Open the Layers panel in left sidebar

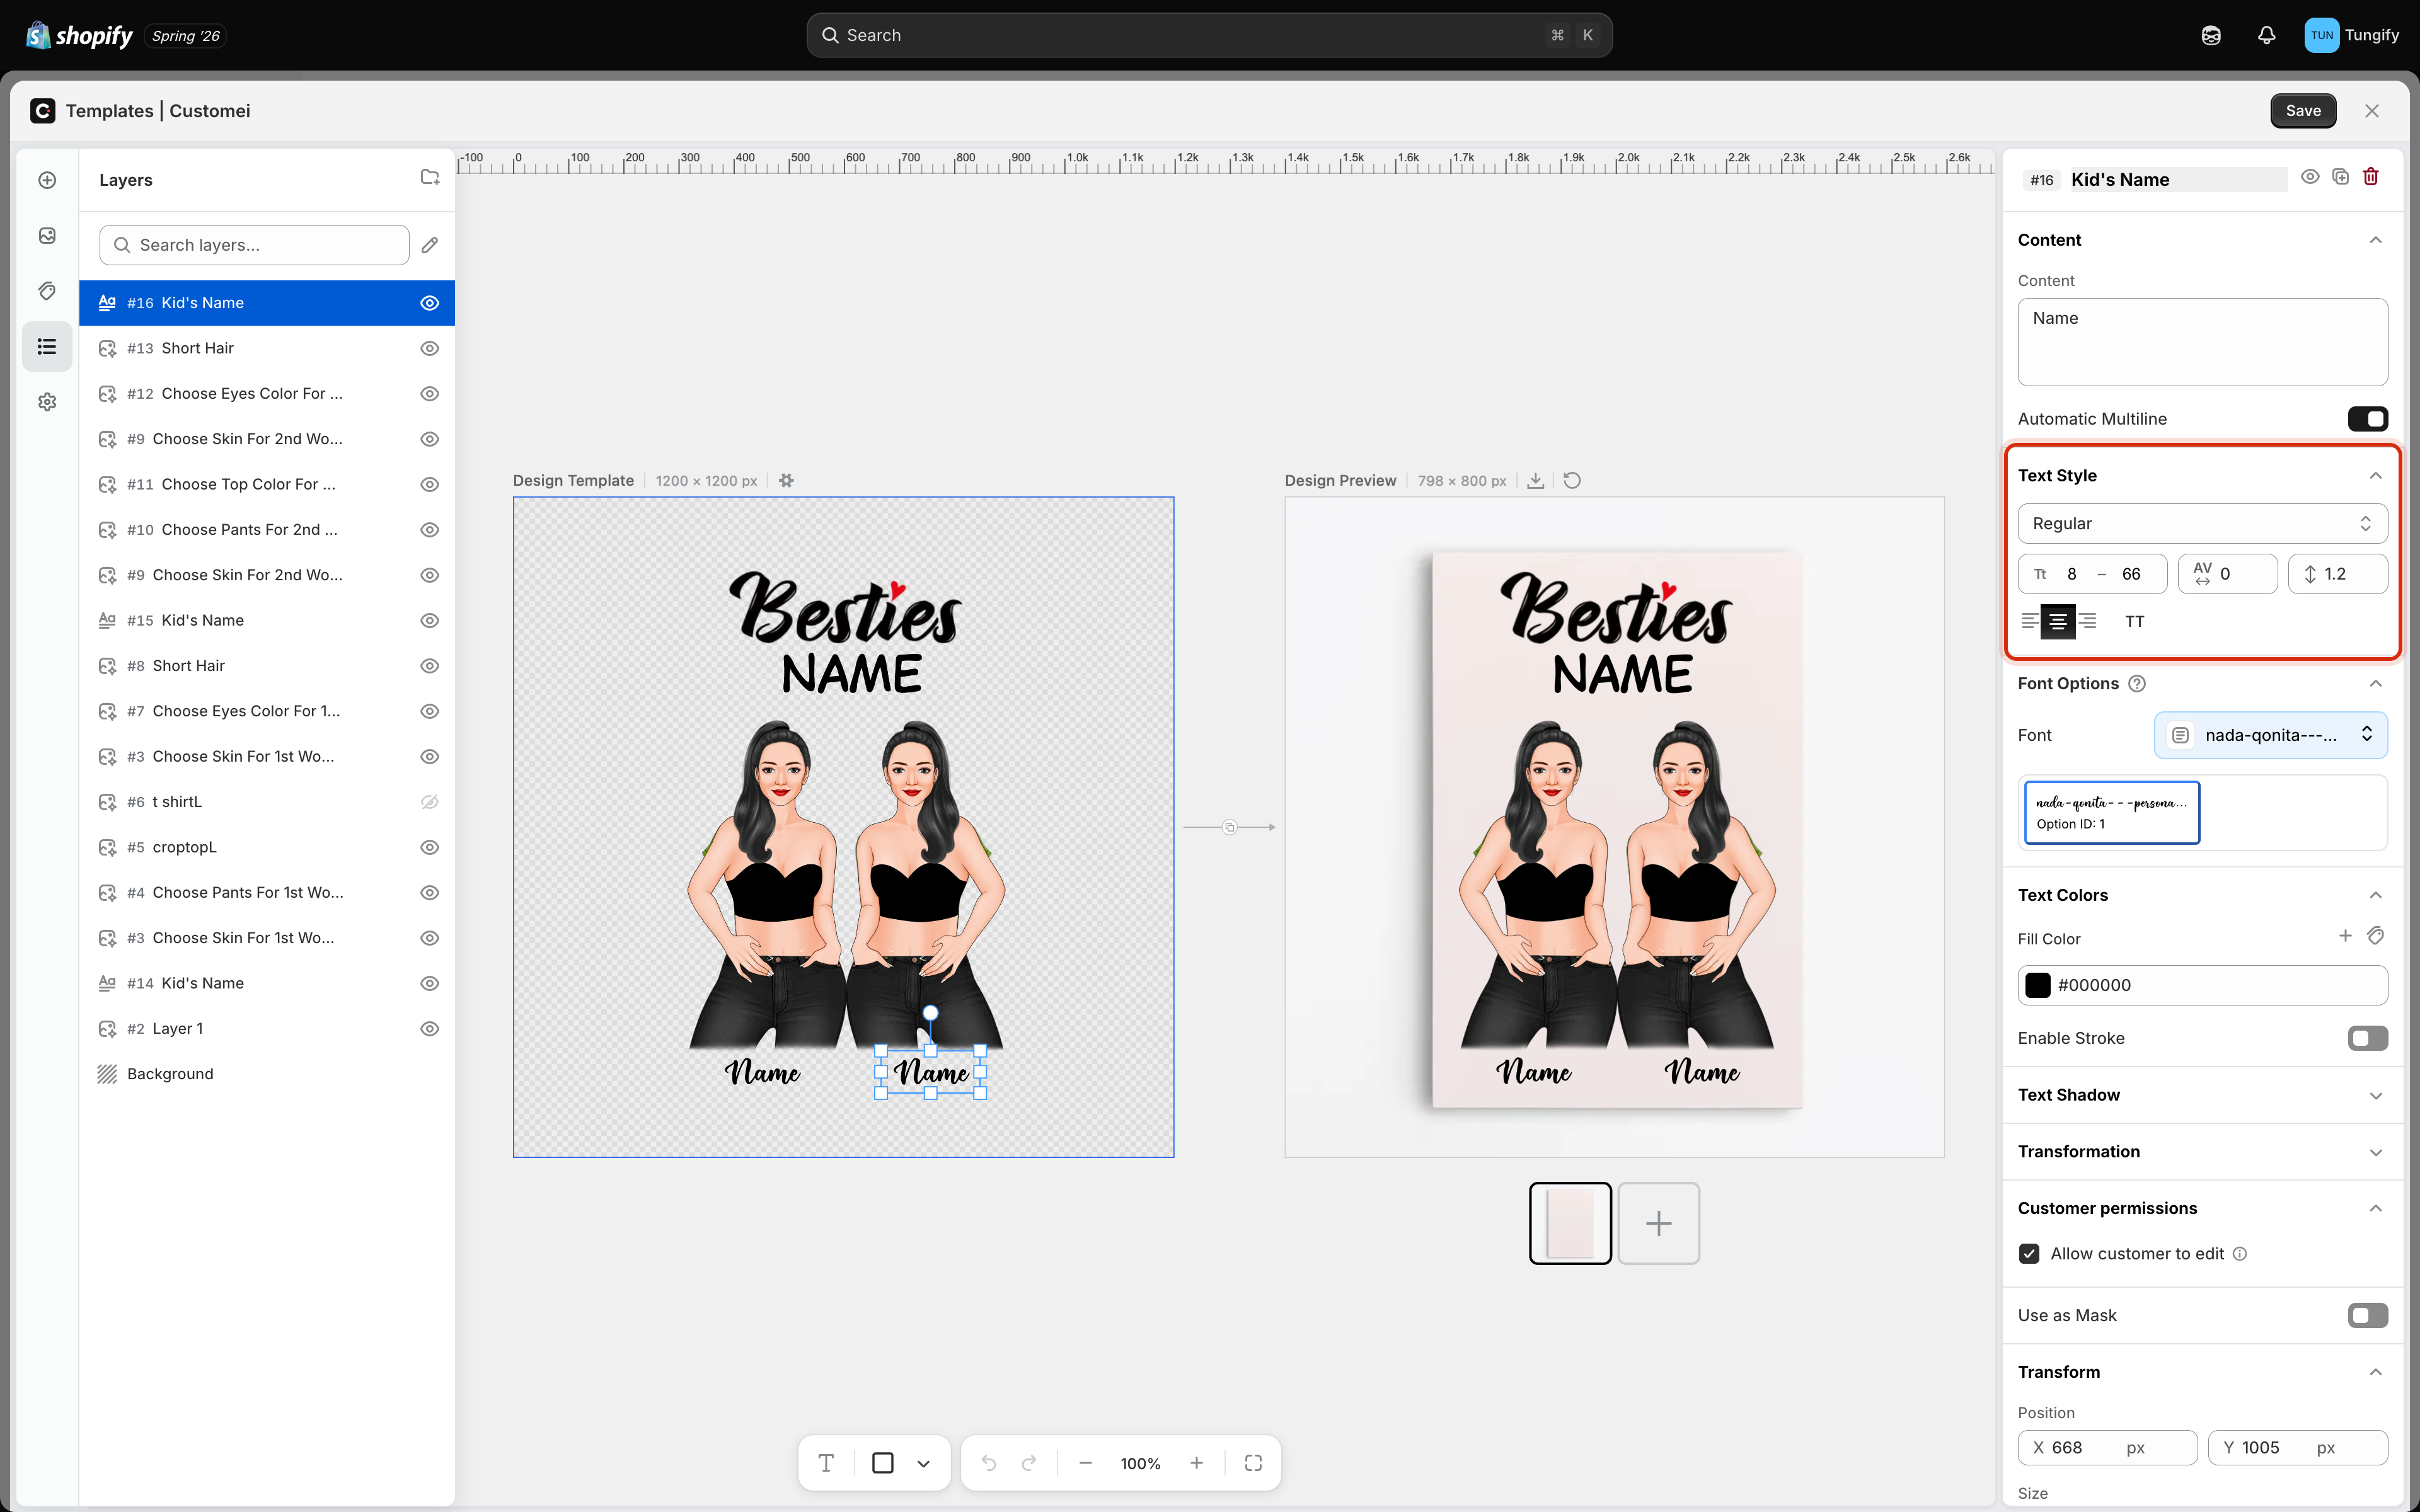point(47,346)
